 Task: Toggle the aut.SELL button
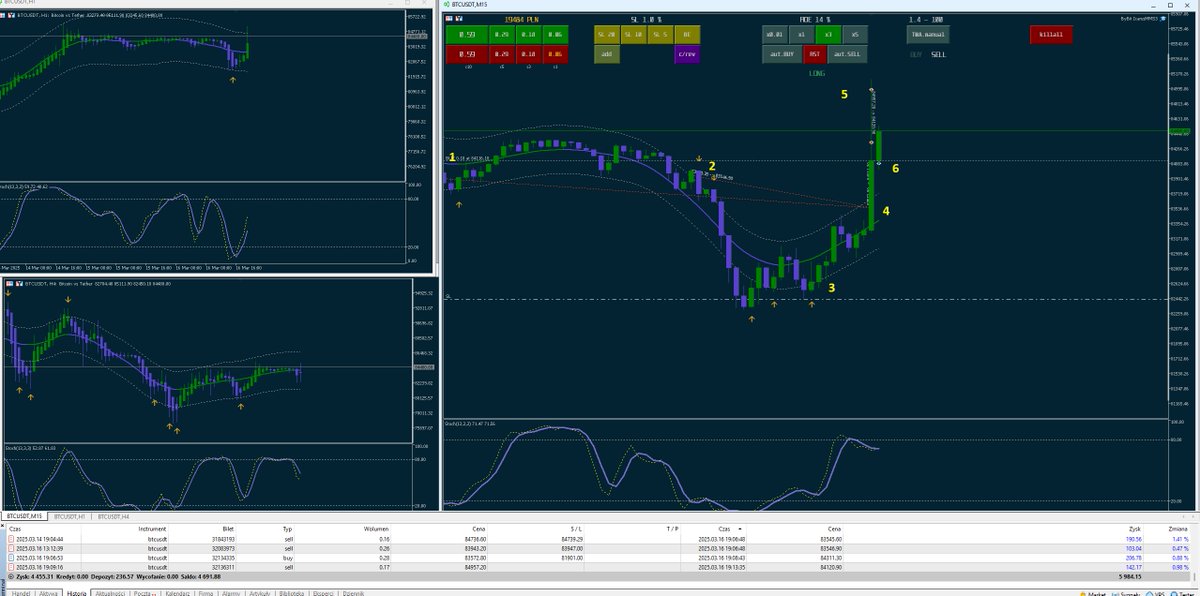tap(849, 55)
